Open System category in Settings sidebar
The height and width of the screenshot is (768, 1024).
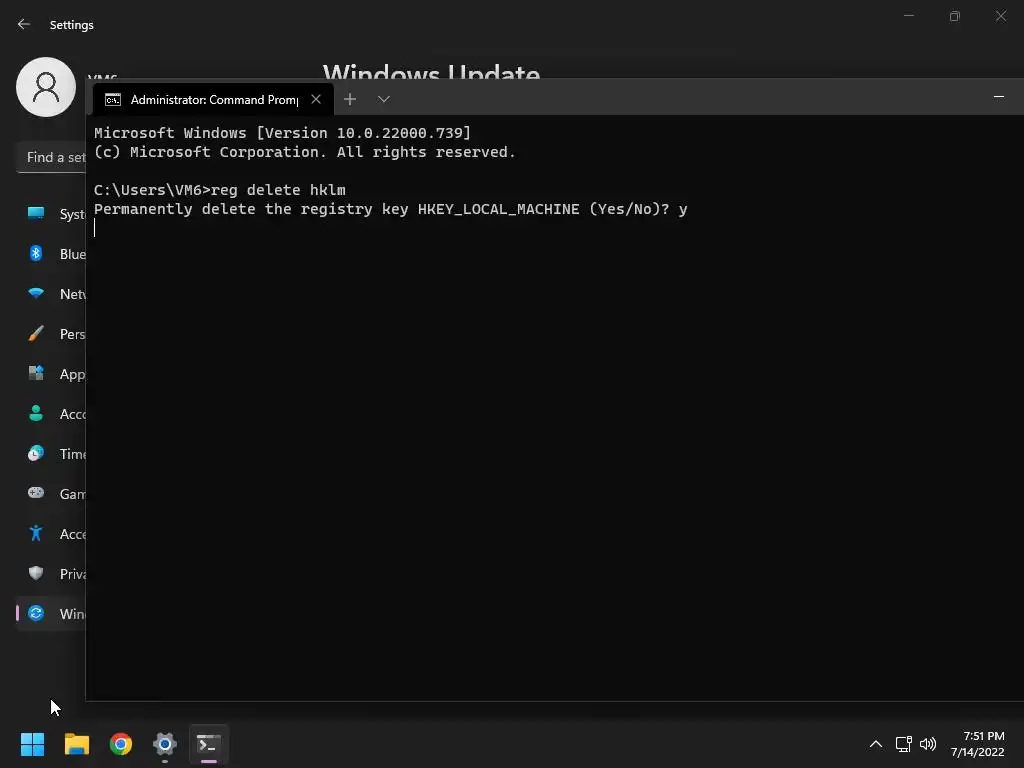[x=51, y=214]
